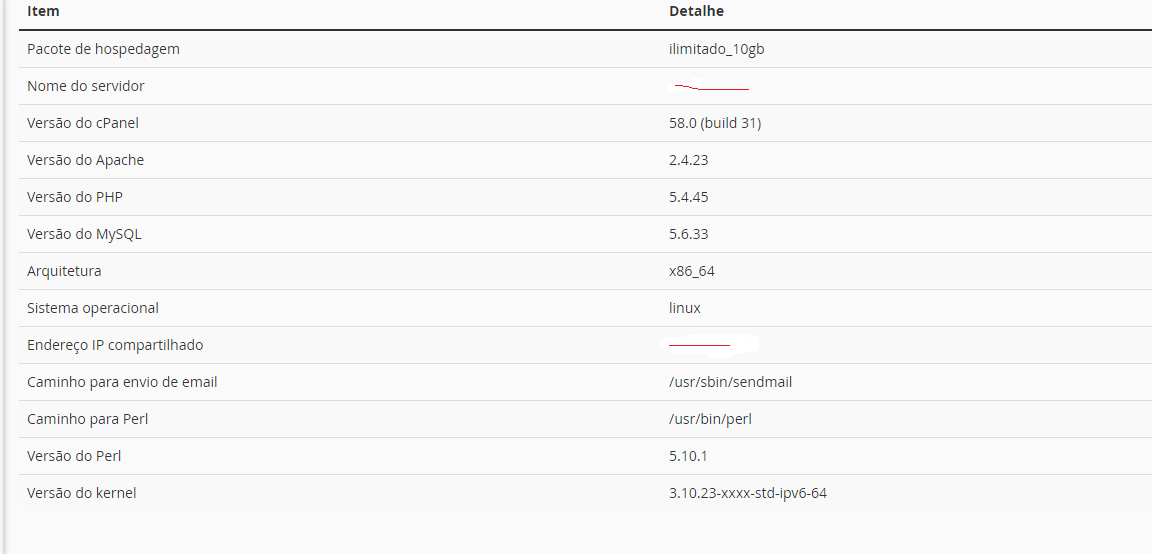Image resolution: width=1152 pixels, height=554 pixels.
Task: Click the Item column header
Action: [x=43, y=12]
